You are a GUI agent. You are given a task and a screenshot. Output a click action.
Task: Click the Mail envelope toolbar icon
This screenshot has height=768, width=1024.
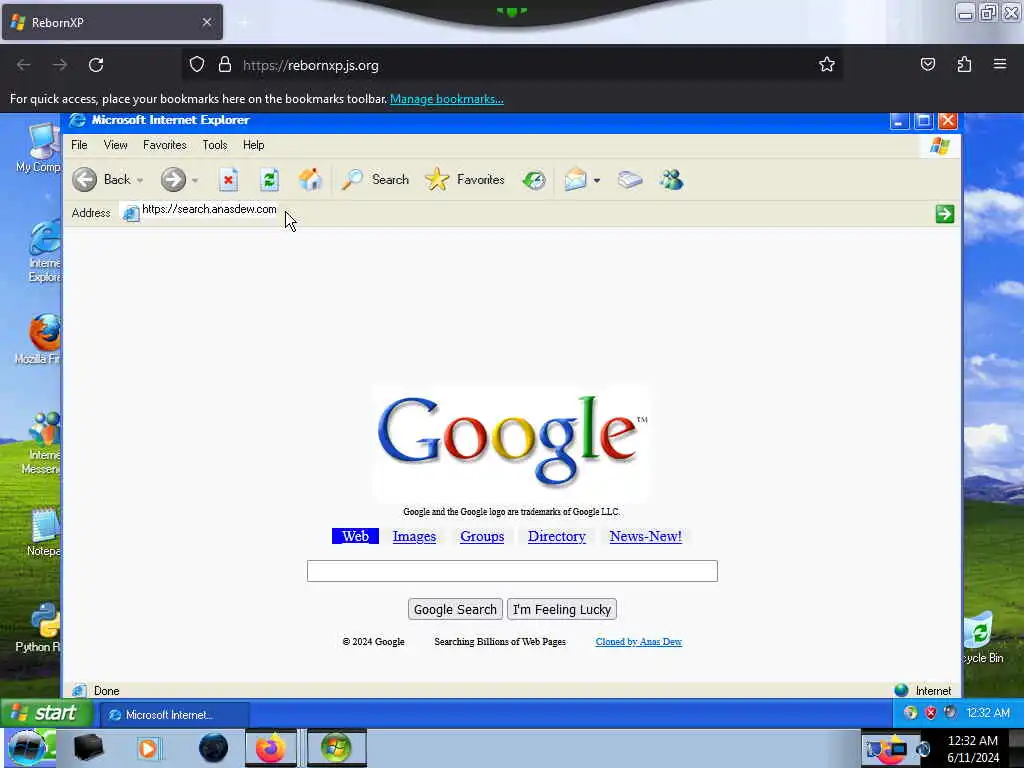575,180
